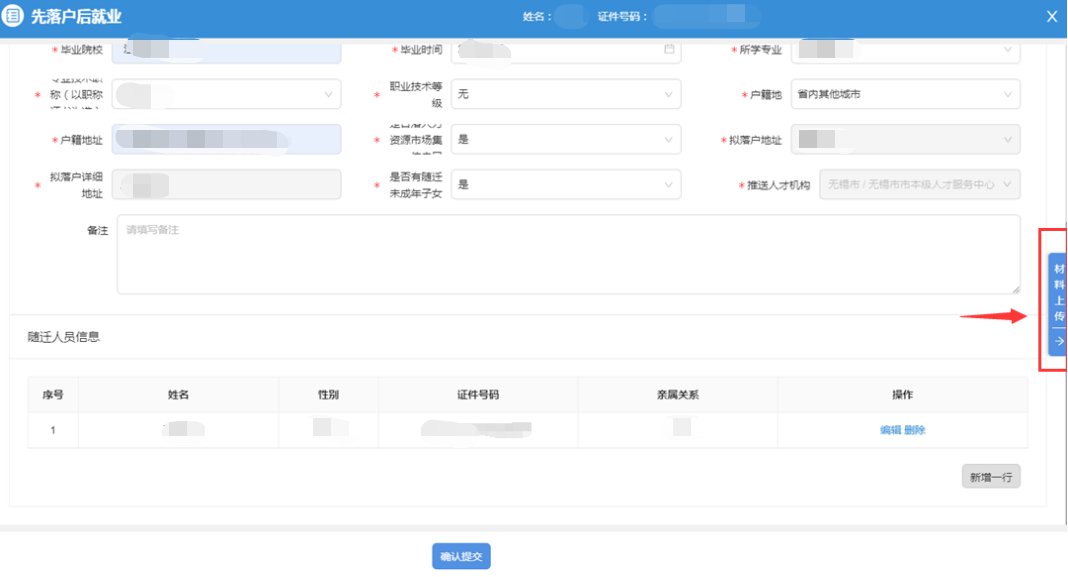Click the 毕业院校 input field

(x=226, y=49)
